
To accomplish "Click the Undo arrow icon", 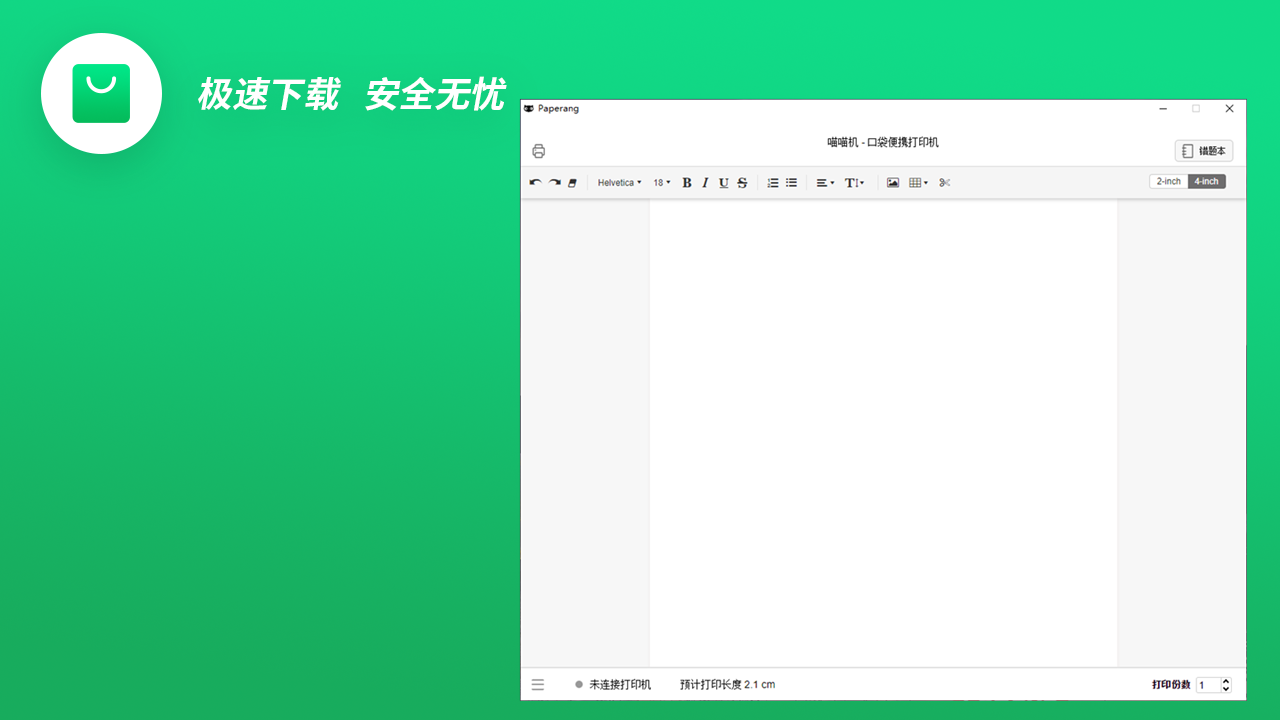I will pyautogui.click(x=535, y=182).
